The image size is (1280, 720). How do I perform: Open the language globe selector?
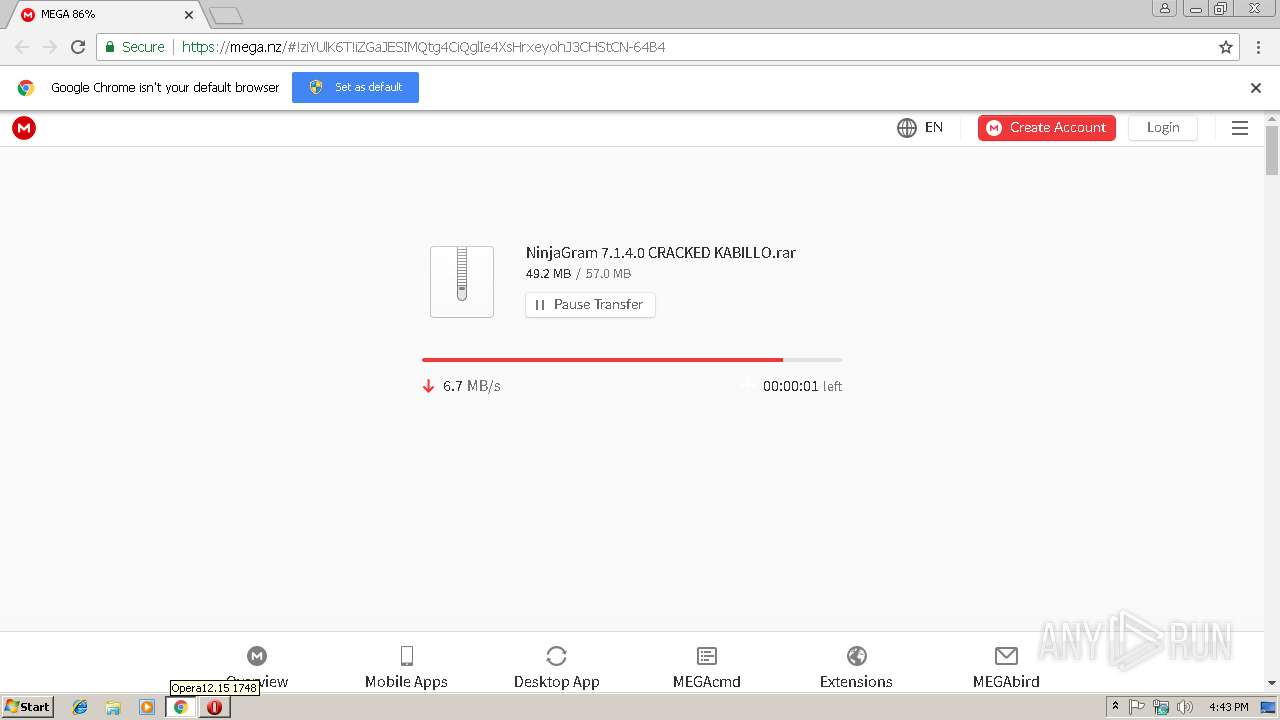(x=907, y=128)
